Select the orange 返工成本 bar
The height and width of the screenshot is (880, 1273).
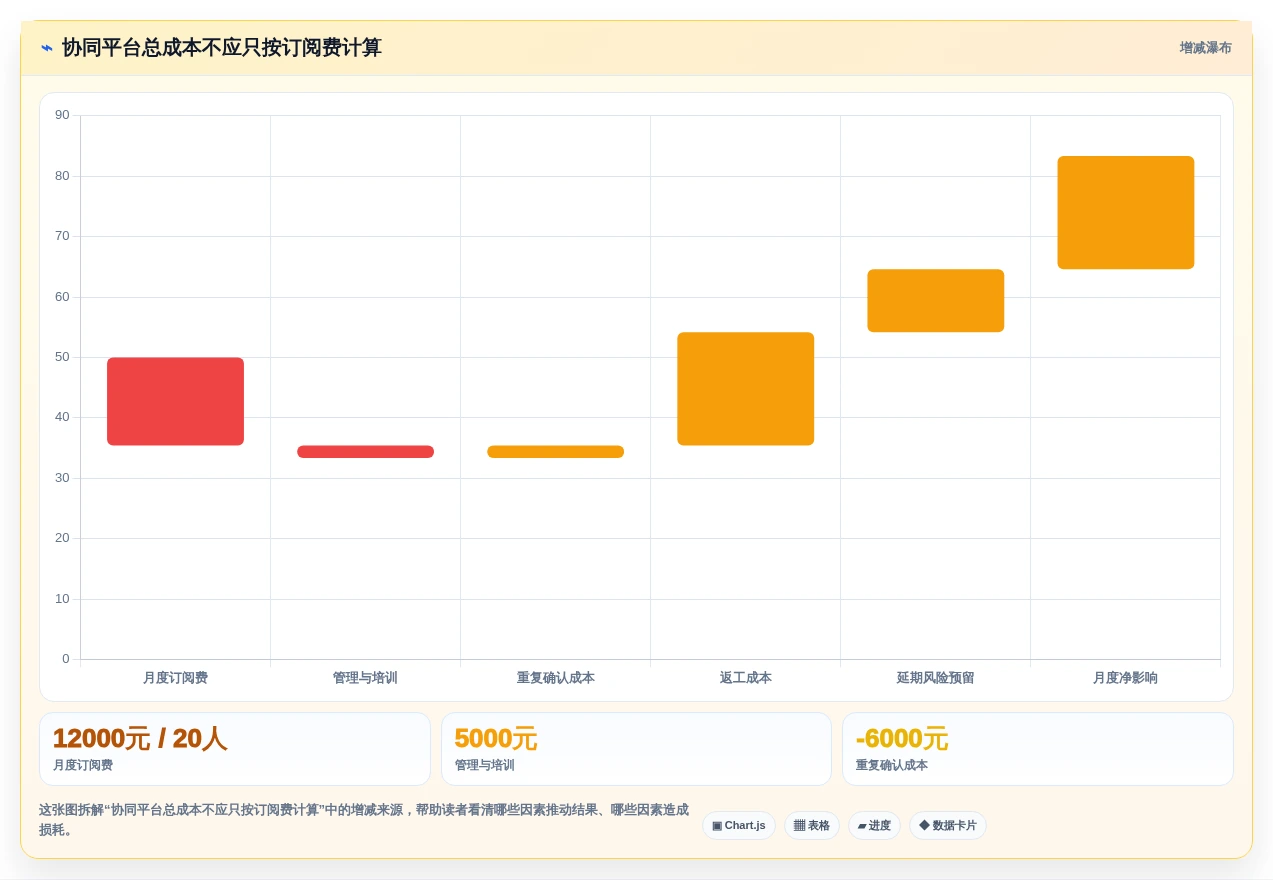point(745,388)
